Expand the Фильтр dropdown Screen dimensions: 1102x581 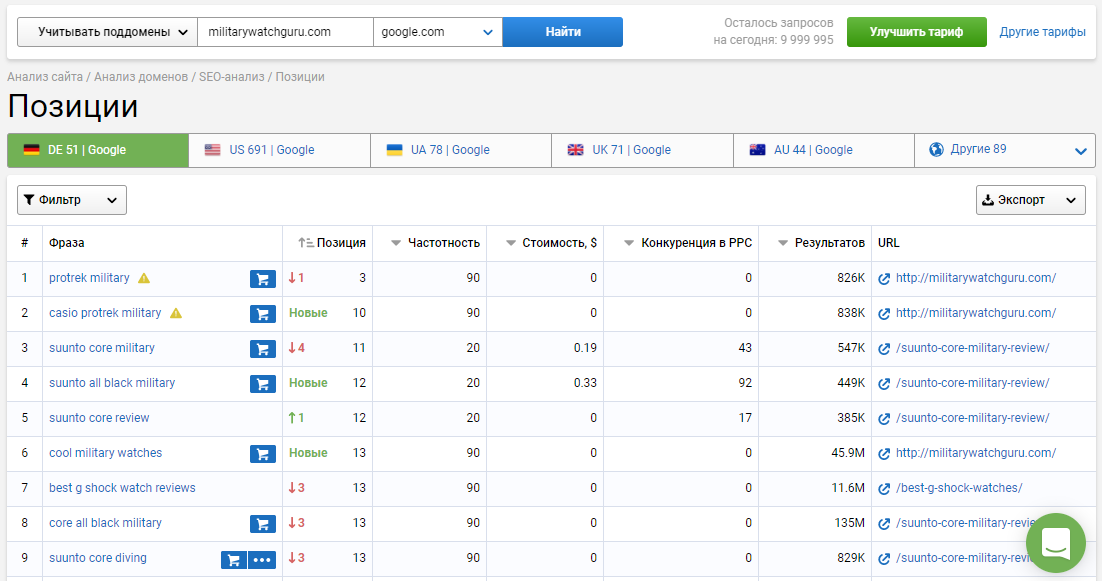click(72, 200)
